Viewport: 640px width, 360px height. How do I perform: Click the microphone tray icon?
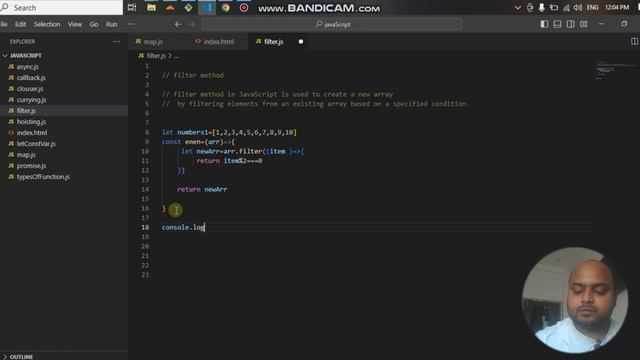pyautogui.click(x=541, y=7)
